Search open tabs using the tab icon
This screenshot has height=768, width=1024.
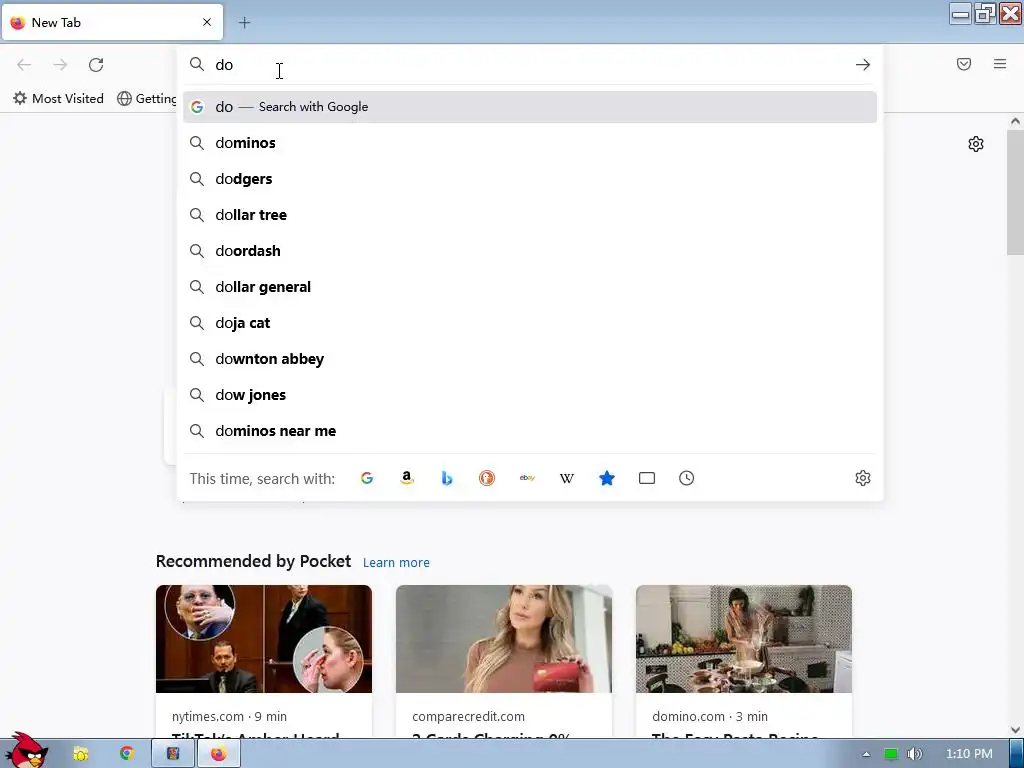(647, 478)
